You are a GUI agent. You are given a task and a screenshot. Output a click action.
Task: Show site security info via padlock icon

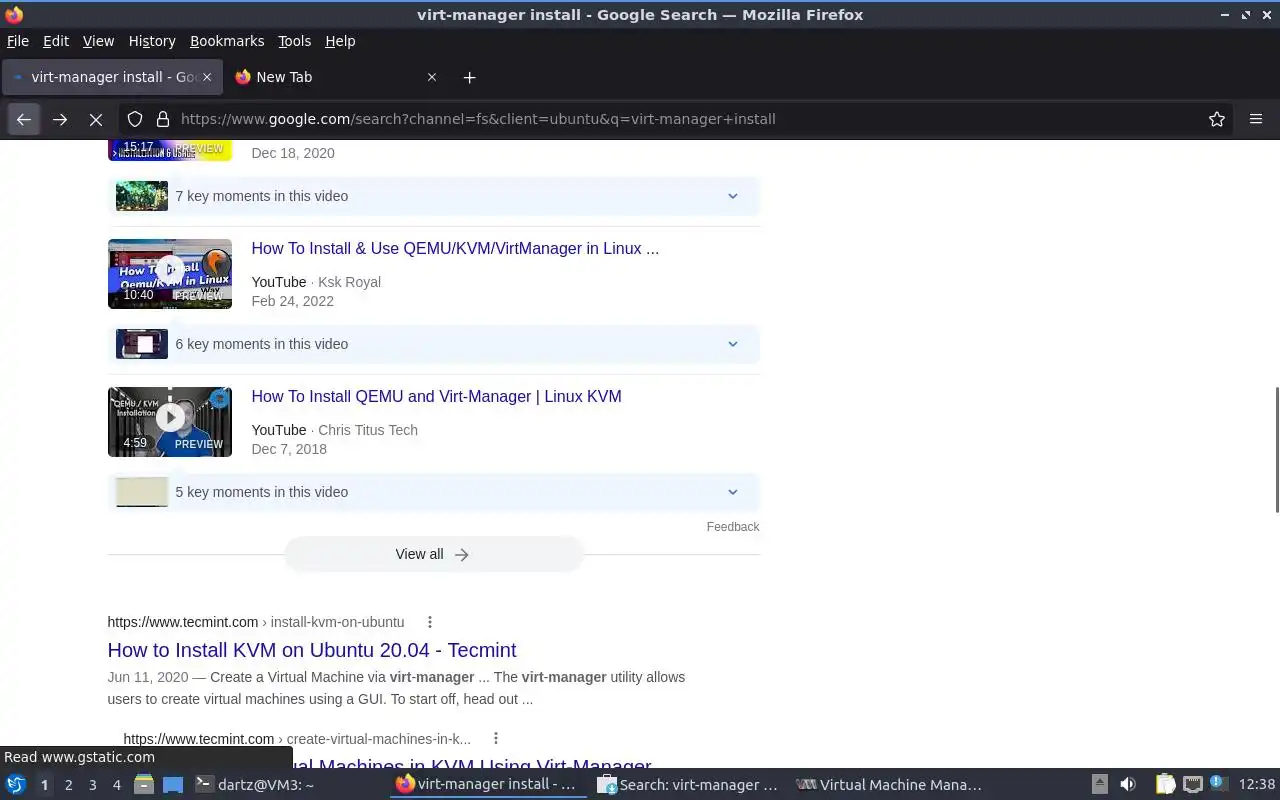163,119
